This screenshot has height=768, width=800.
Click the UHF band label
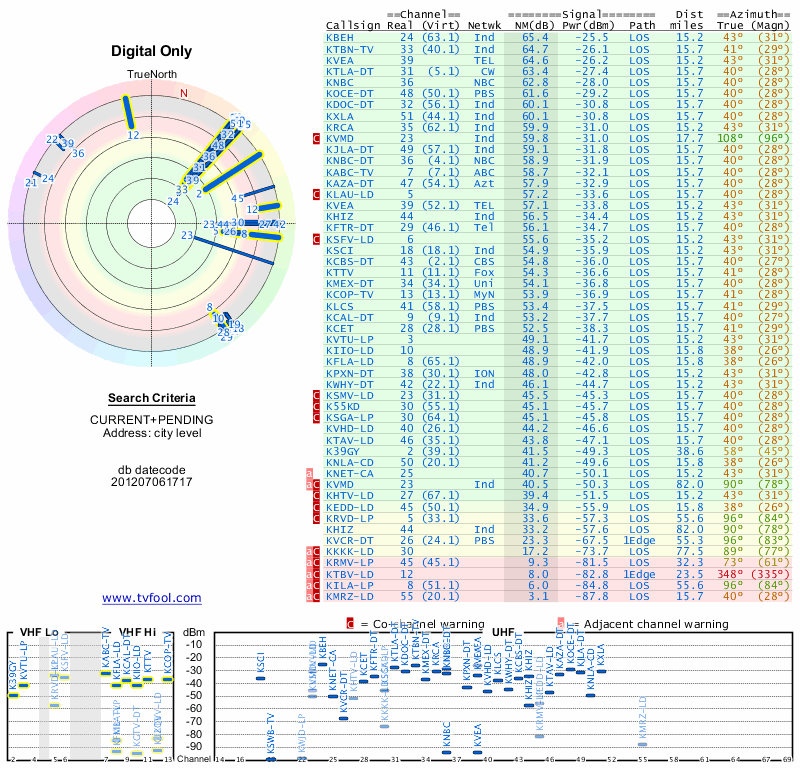tap(503, 632)
